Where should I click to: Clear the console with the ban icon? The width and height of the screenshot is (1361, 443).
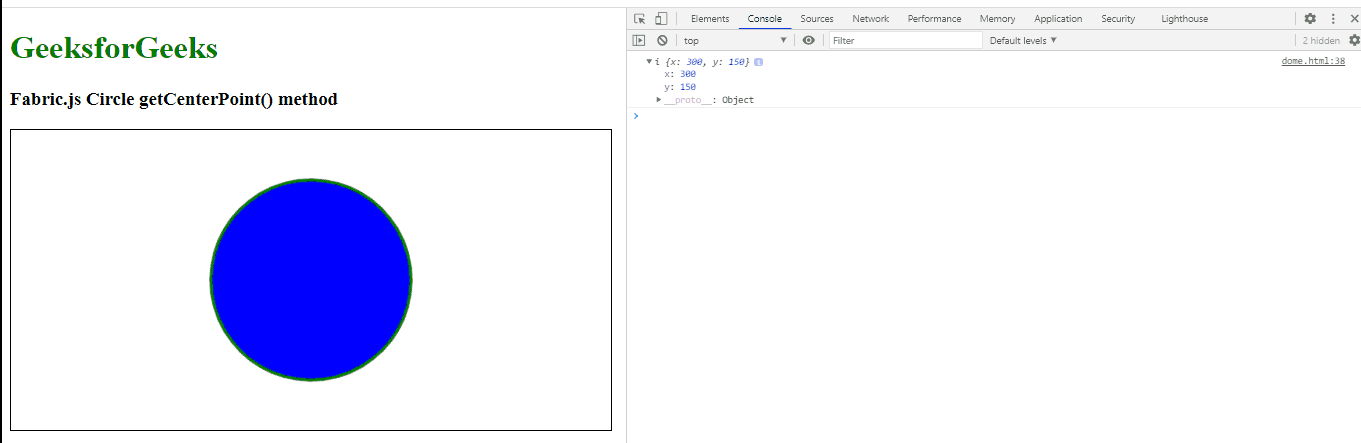[662, 40]
